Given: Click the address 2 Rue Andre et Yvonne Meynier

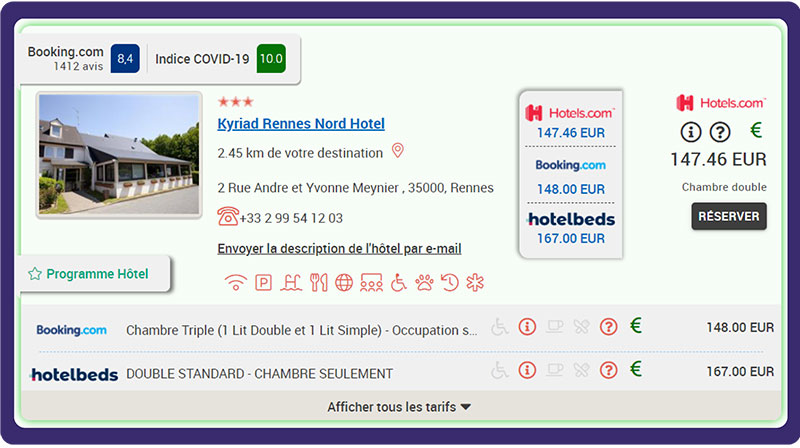Looking at the screenshot, I should (x=356, y=188).
